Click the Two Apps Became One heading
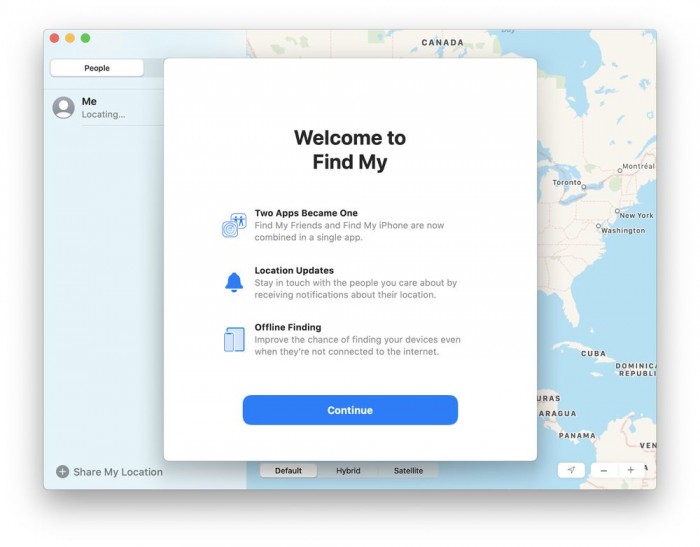 pyautogui.click(x=306, y=213)
